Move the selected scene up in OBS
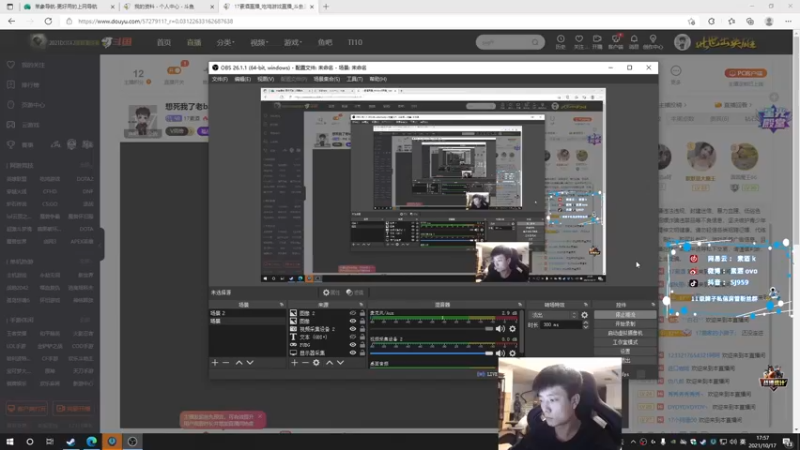The image size is (800, 450). (x=239, y=362)
